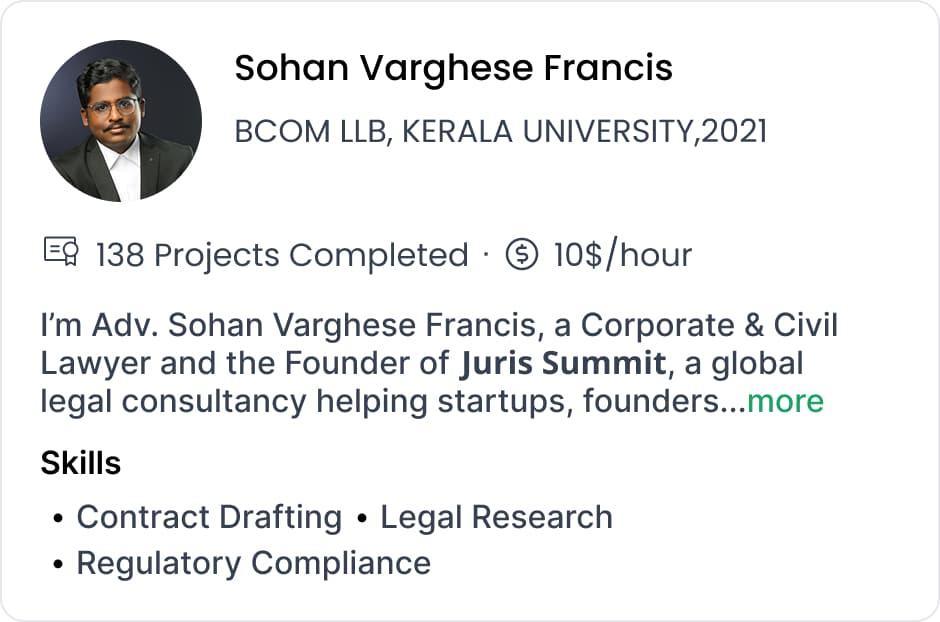The width and height of the screenshot is (940, 622).
Task: Click the BCOM LLB degree text
Action: click(x=310, y=131)
